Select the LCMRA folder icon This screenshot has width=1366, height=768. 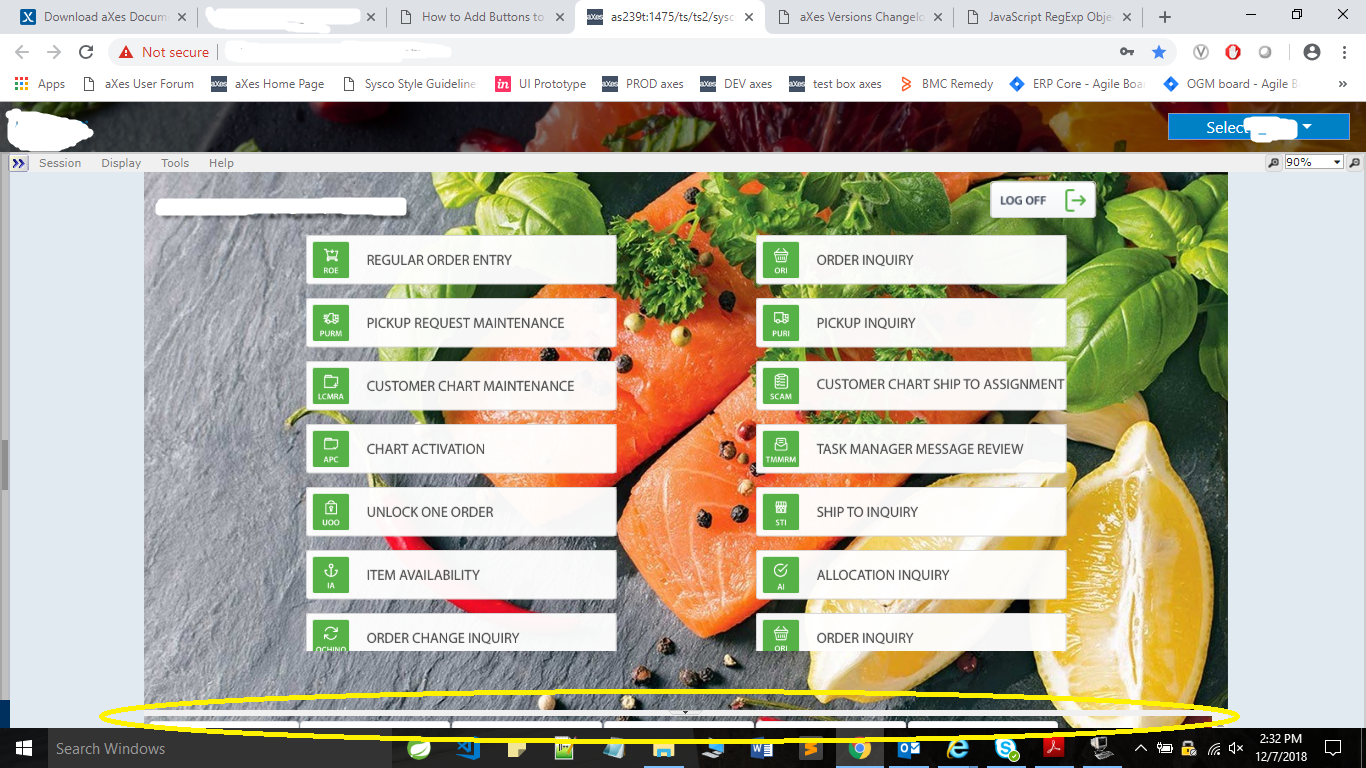(x=331, y=385)
